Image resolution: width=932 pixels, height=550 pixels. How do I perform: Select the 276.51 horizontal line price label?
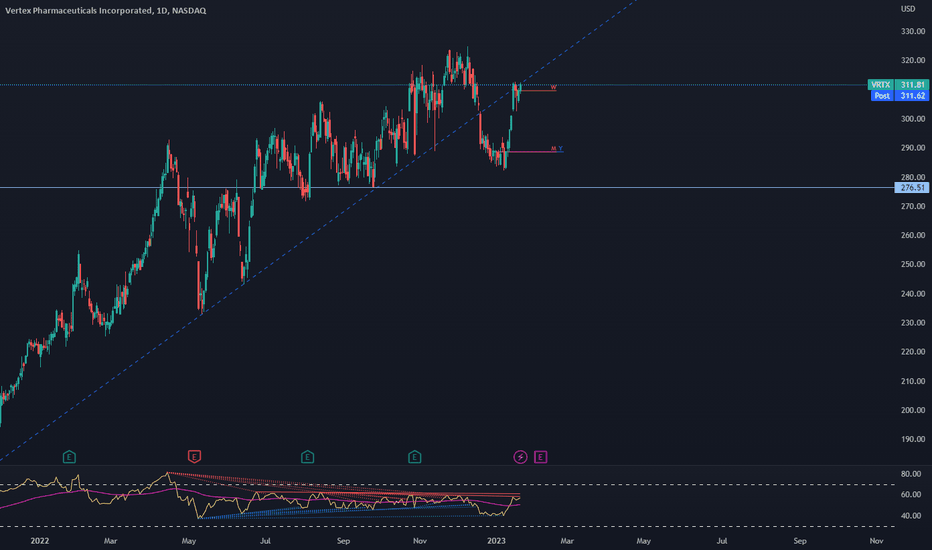[912, 187]
